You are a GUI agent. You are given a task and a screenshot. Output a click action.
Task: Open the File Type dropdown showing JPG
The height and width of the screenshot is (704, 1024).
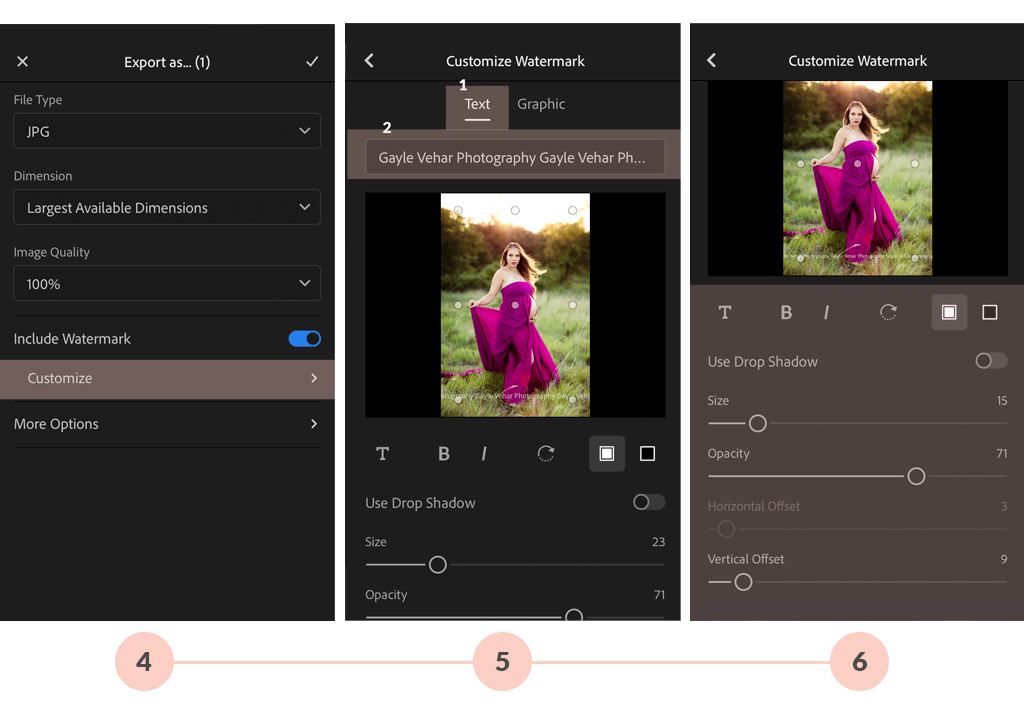click(x=166, y=131)
